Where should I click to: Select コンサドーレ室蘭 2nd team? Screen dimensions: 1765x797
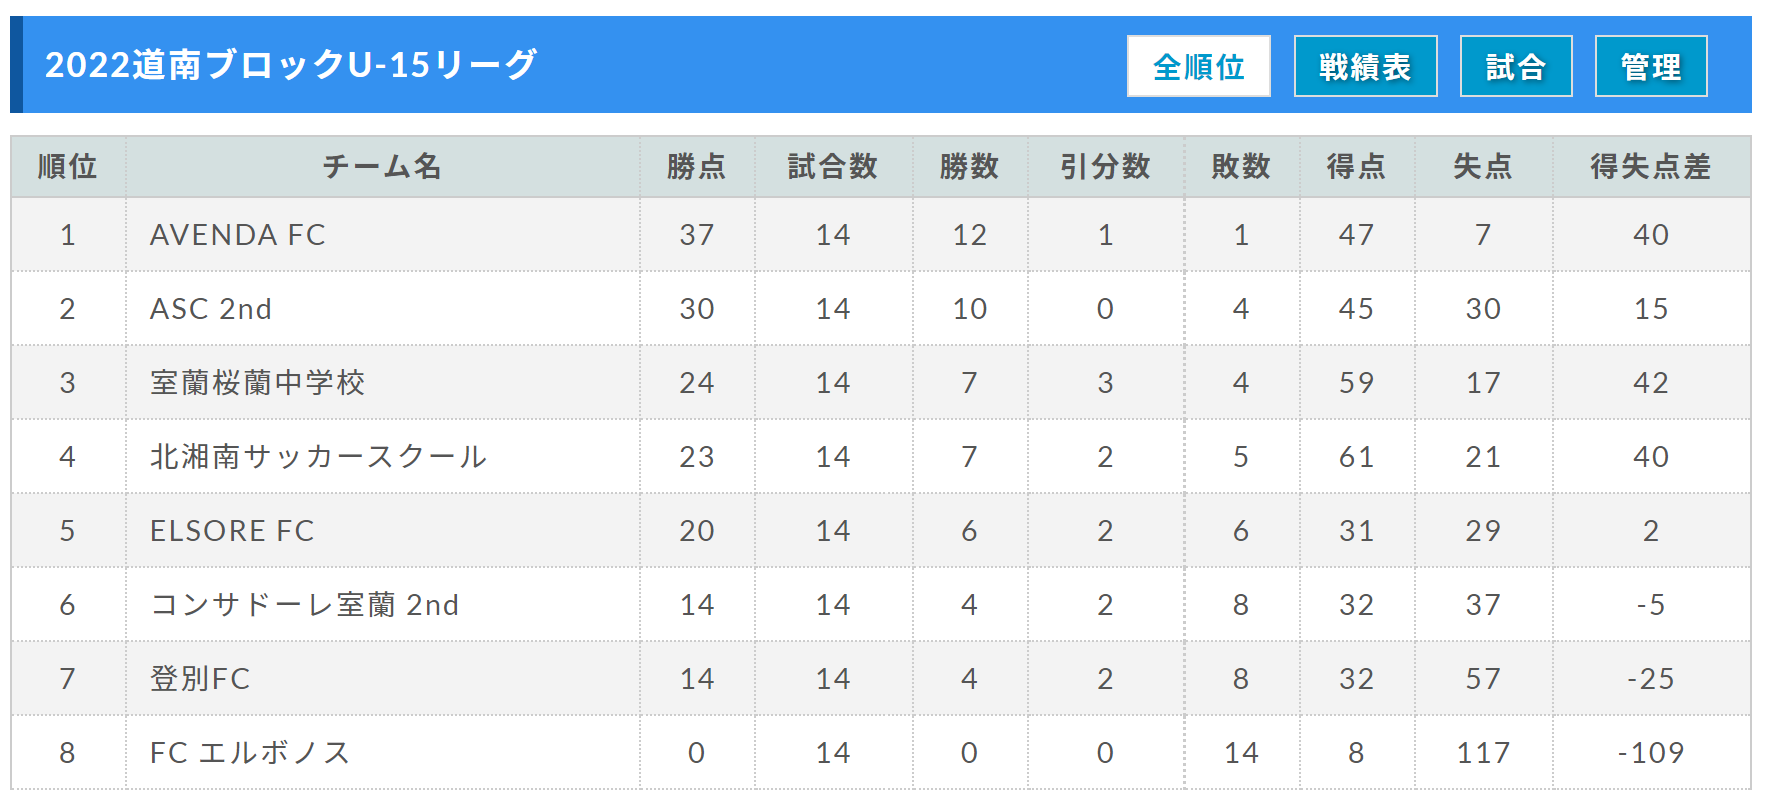coord(304,605)
